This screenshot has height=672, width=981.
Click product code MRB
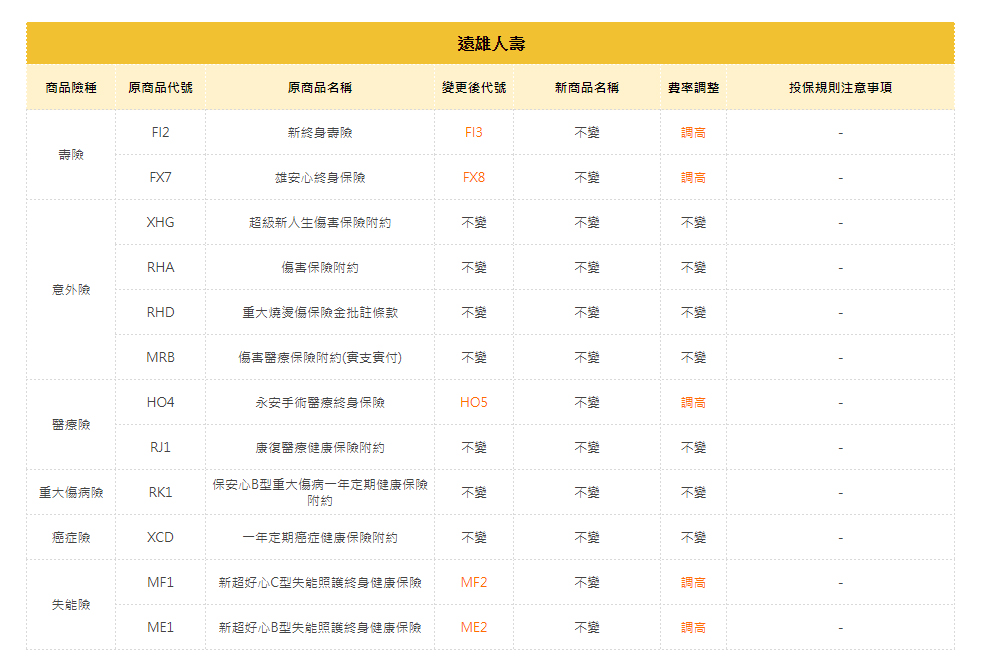coord(160,357)
